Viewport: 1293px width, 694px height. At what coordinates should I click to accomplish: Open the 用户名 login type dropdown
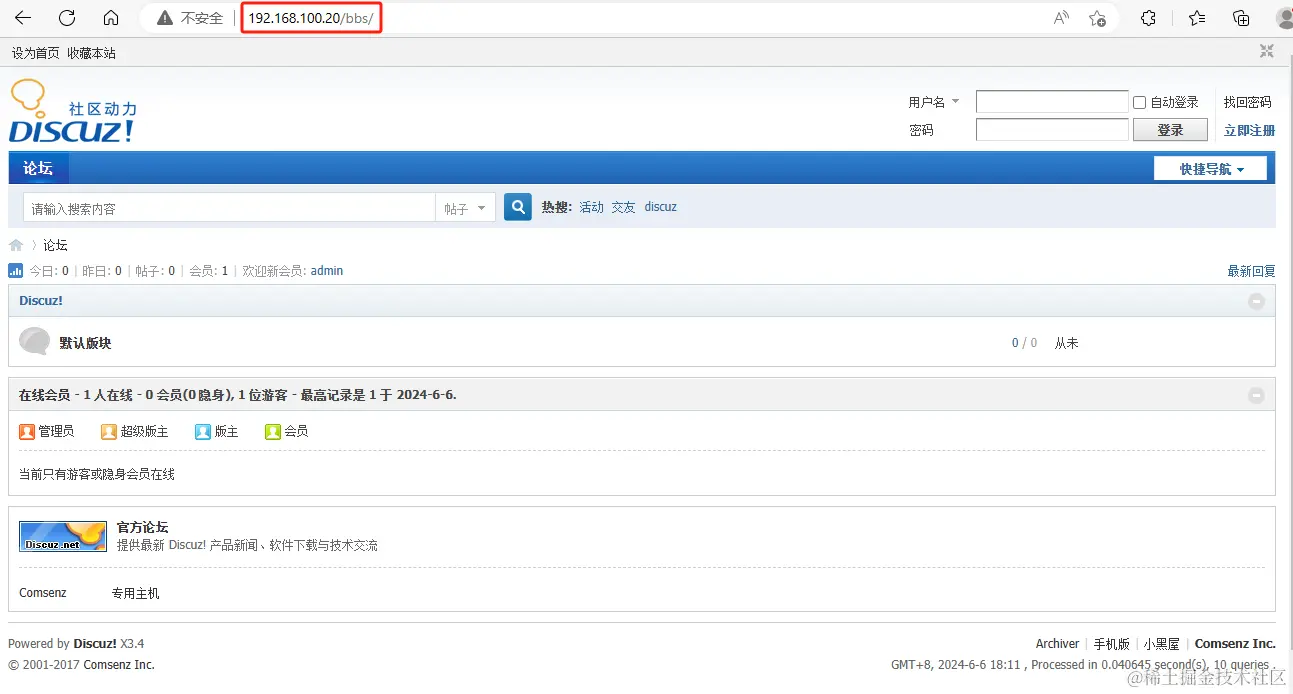coord(934,102)
